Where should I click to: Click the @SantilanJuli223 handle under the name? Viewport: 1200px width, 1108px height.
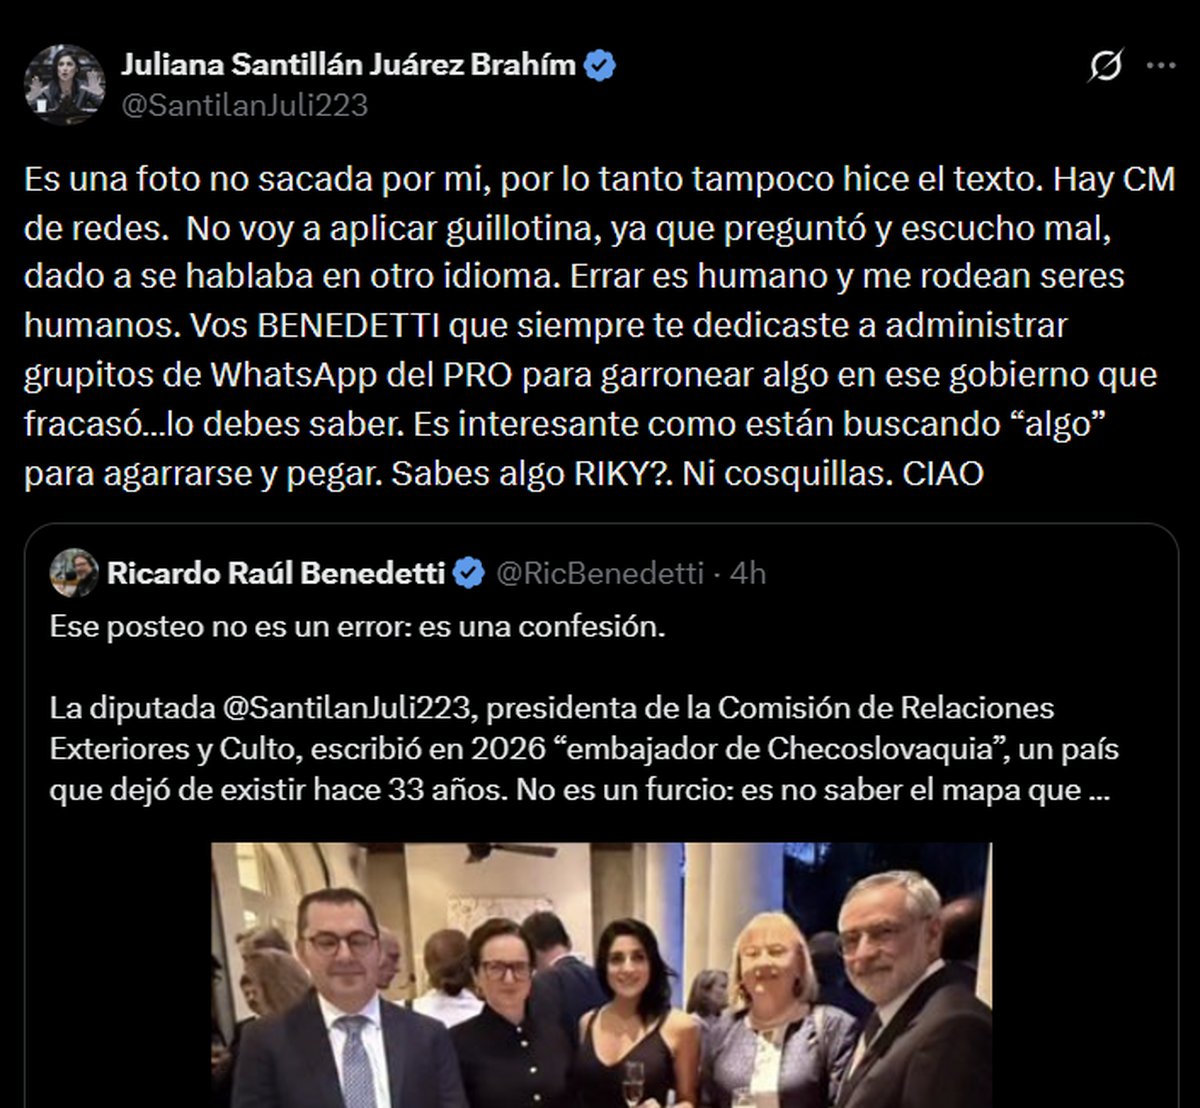click(245, 105)
